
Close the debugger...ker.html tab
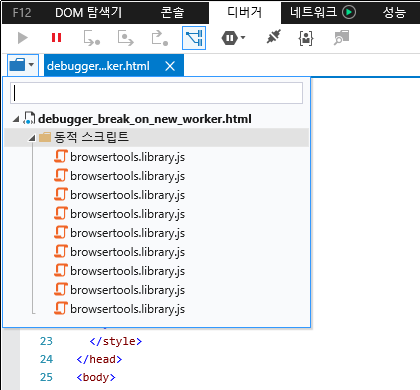170,66
